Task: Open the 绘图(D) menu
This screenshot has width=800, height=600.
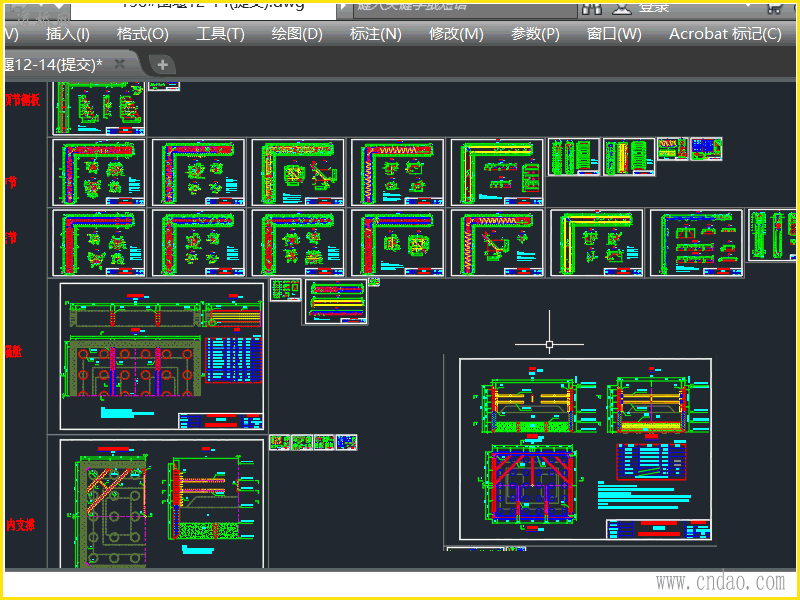Action: pyautogui.click(x=297, y=34)
